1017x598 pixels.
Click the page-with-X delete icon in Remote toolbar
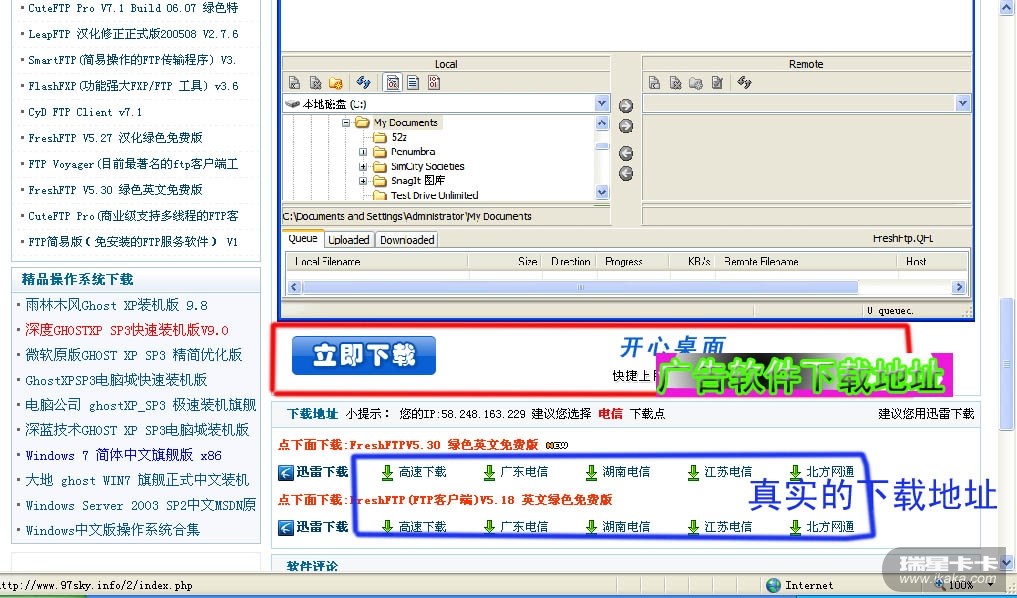[675, 83]
